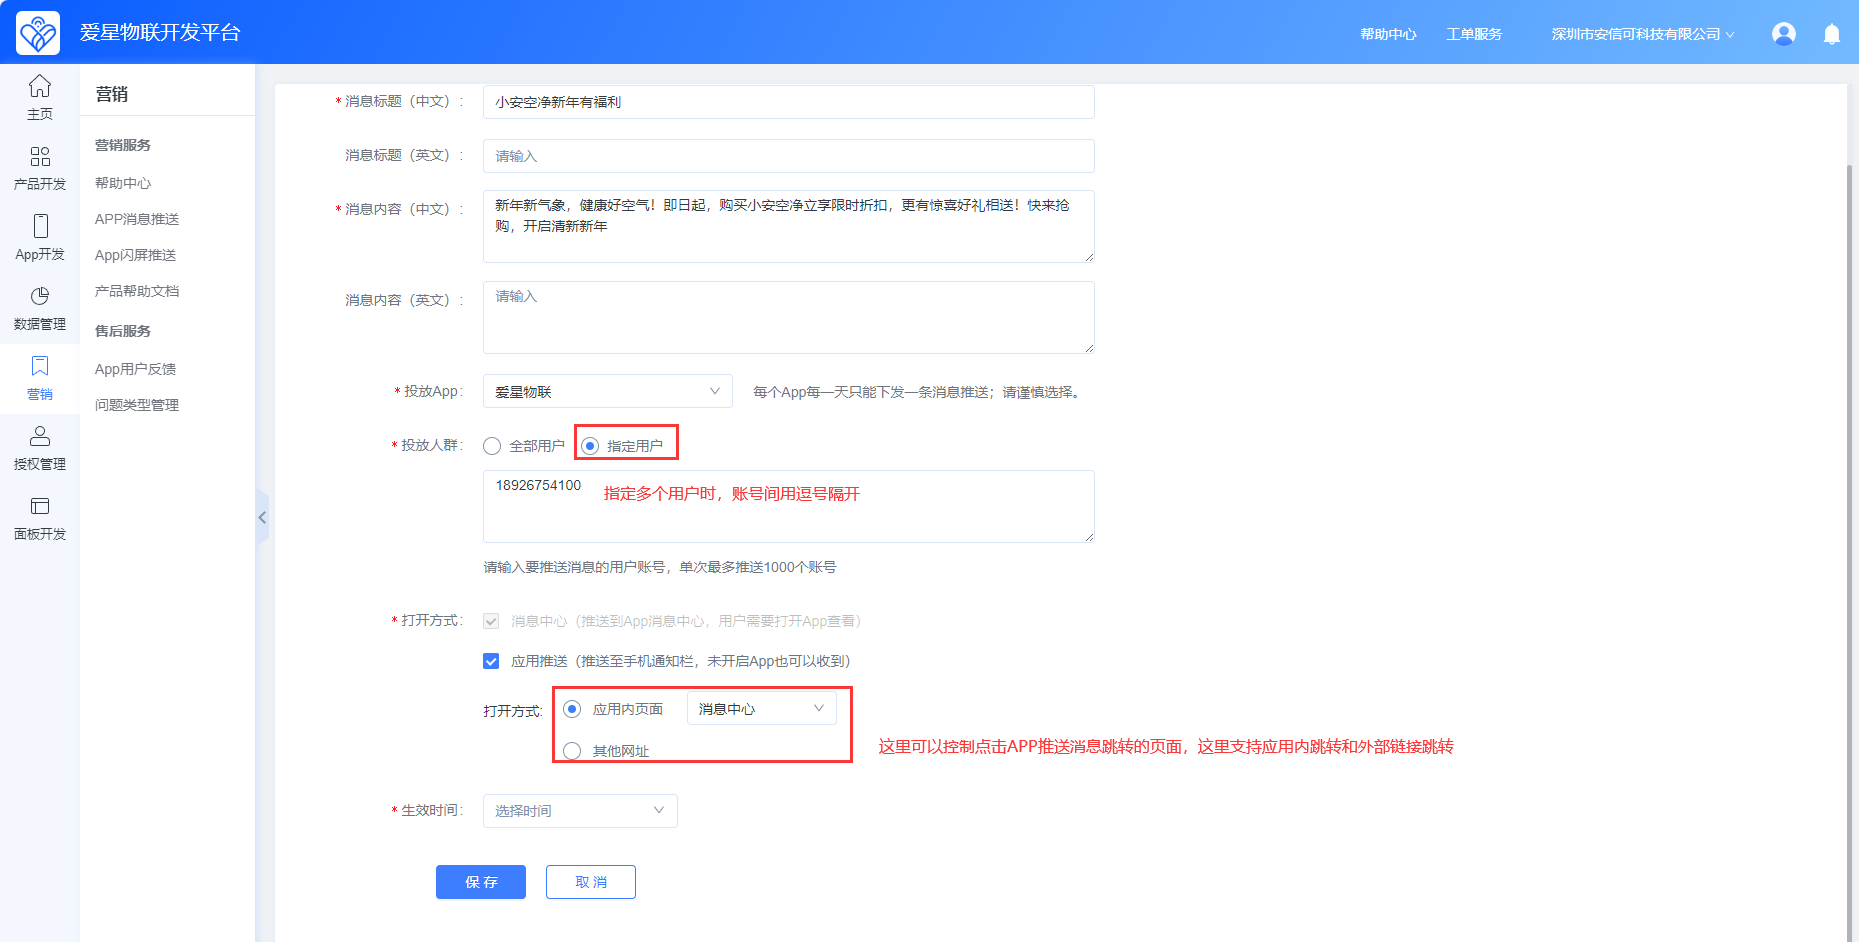The height and width of the screenshot is (942, 1859).
Task: Open 问题类型管理 menu item
Action: pos(137,405)
